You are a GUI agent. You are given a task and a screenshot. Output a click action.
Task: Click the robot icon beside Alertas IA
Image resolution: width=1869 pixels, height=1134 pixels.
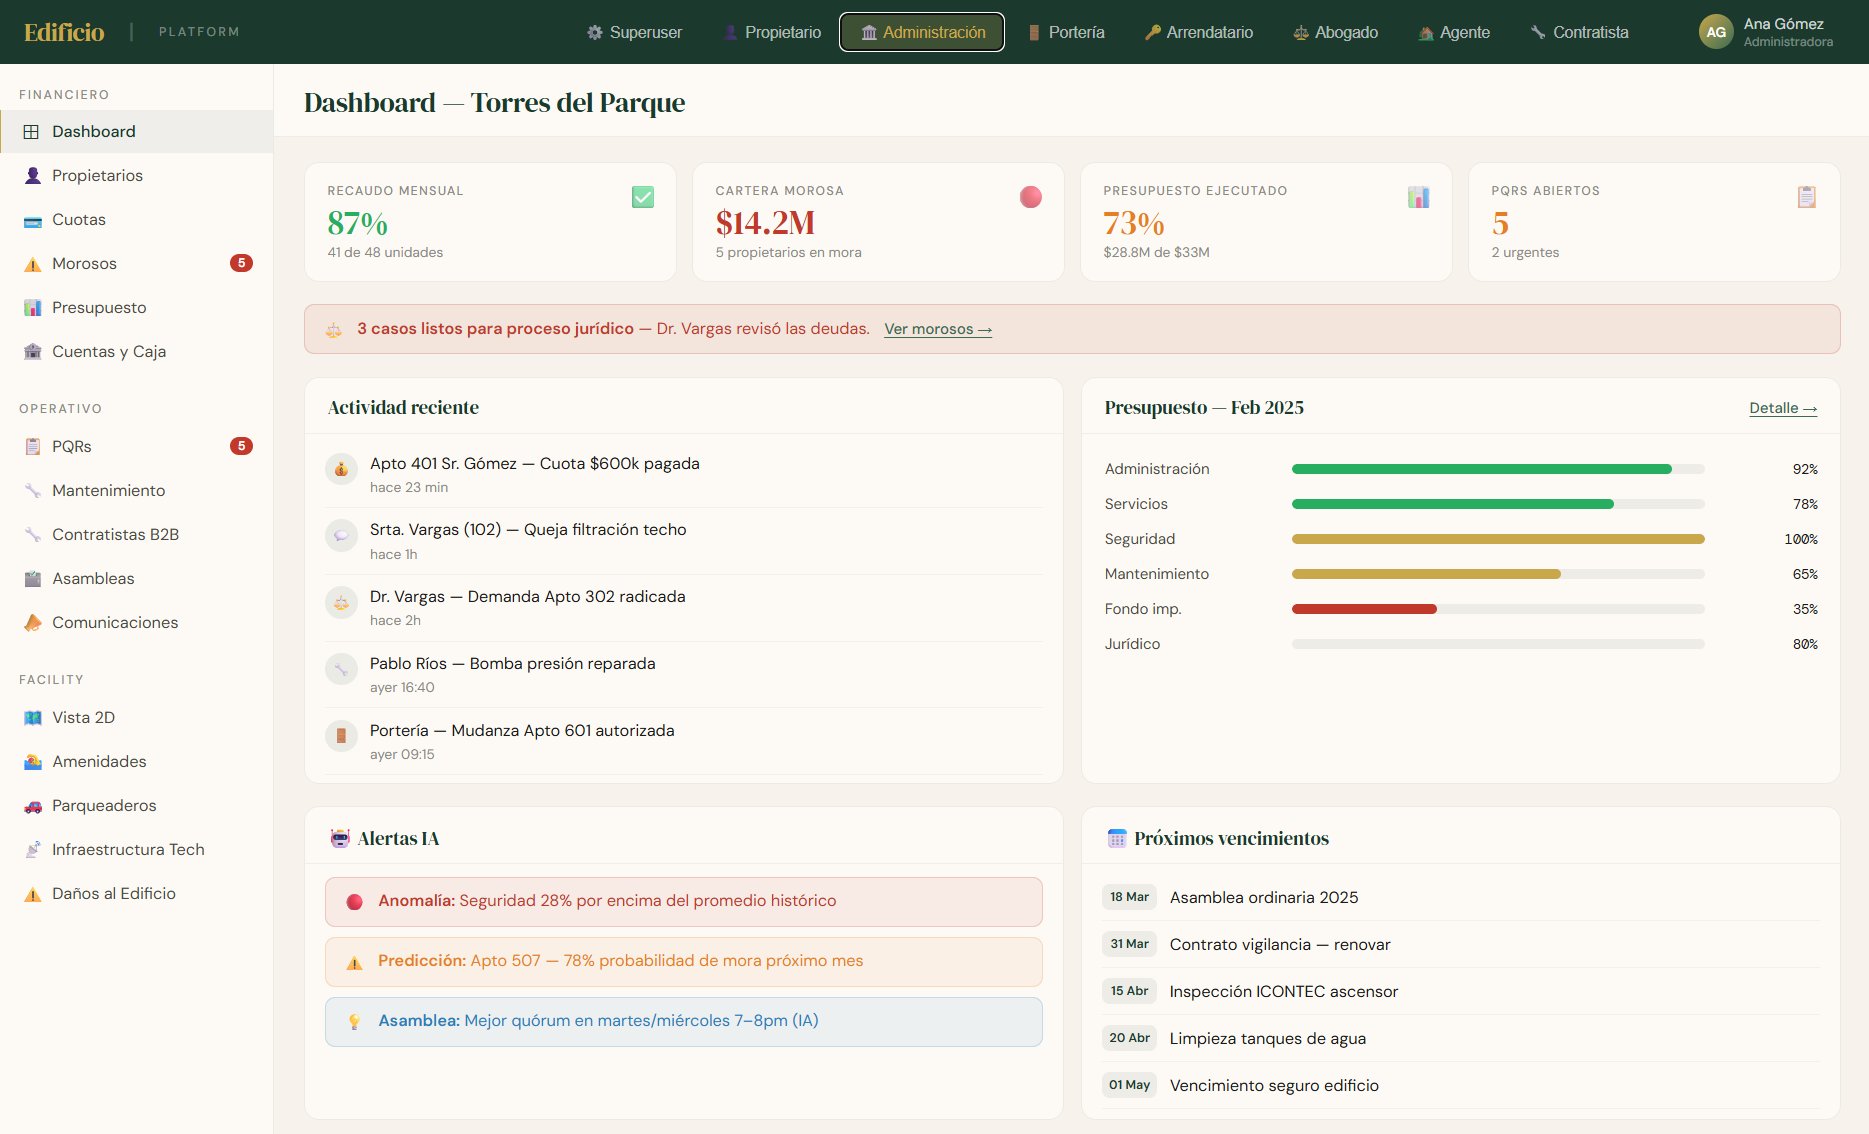tap(340, 839)
